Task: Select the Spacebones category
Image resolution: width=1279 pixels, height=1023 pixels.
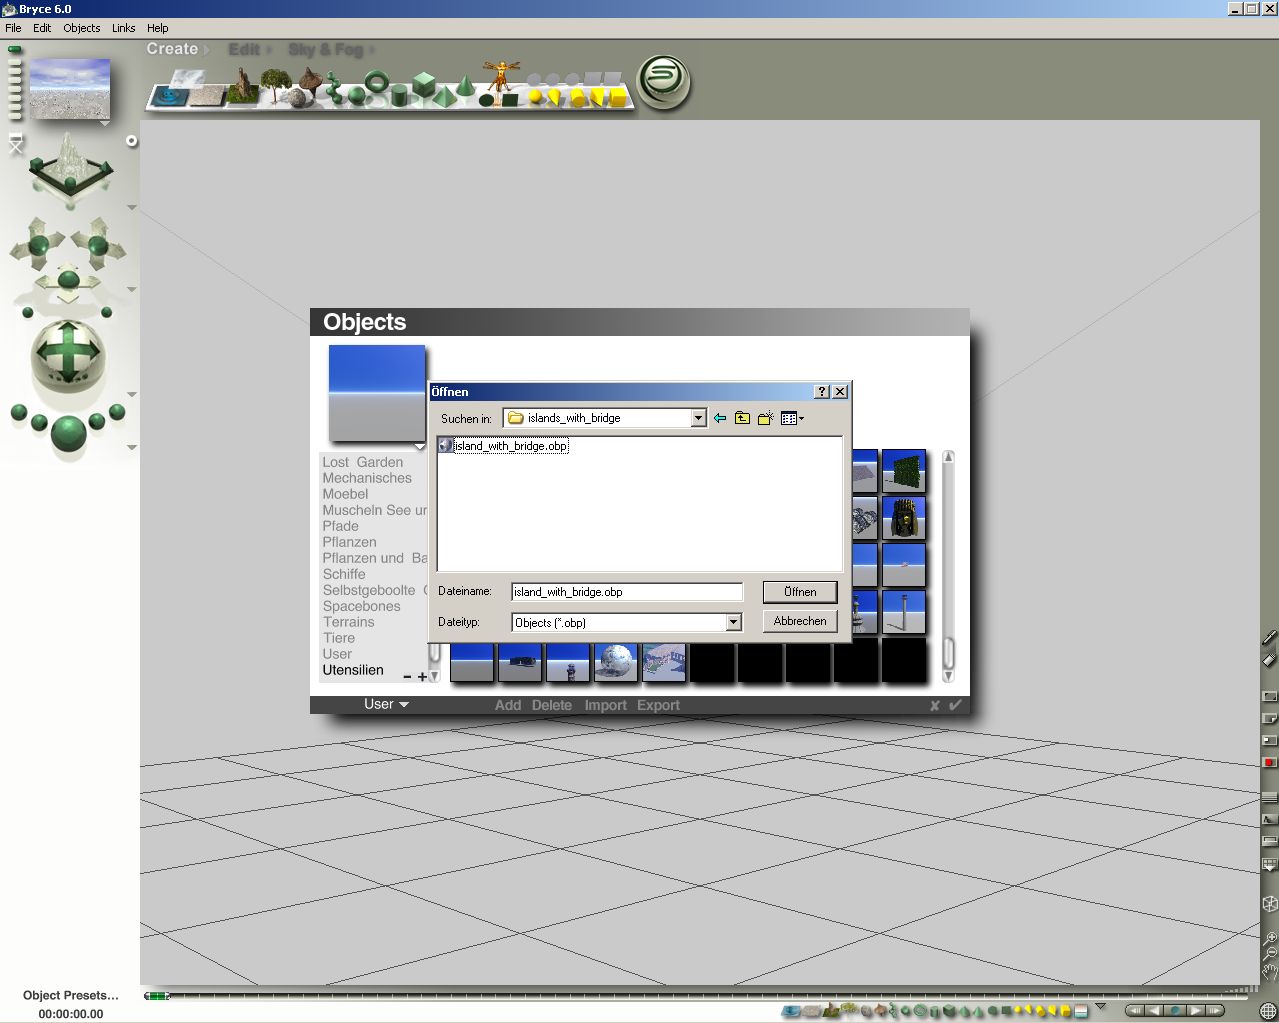Action: (x=361, y=606)
